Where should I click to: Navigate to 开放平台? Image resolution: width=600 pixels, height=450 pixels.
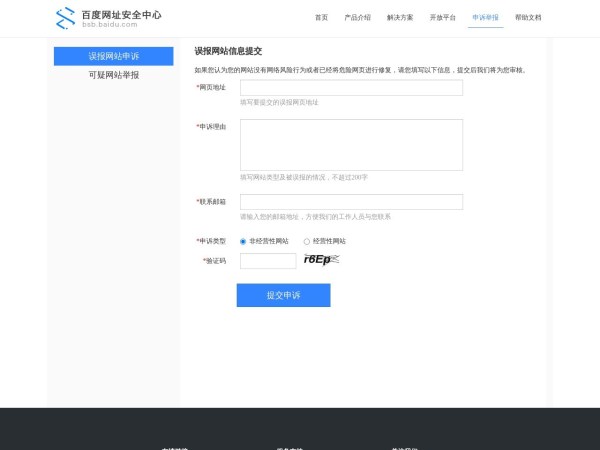pyautogui.click(x=442, y=18)
